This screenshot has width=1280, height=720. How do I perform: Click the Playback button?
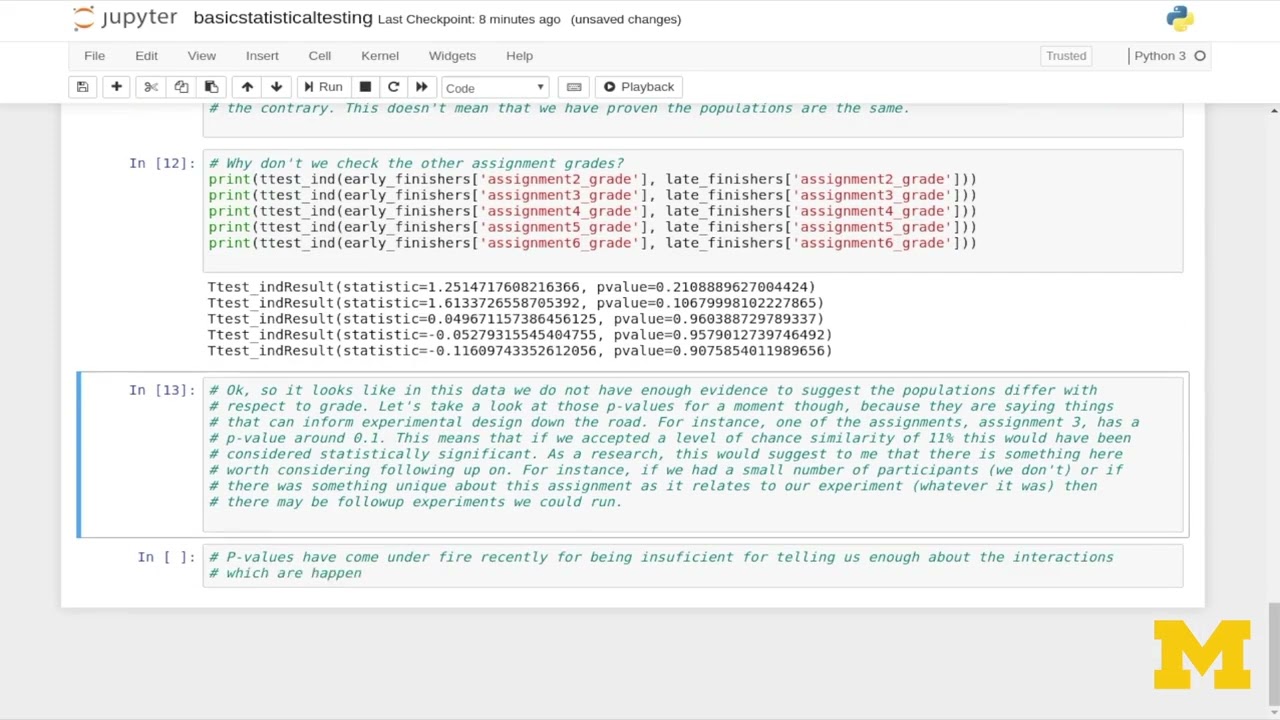pos(638,87)
